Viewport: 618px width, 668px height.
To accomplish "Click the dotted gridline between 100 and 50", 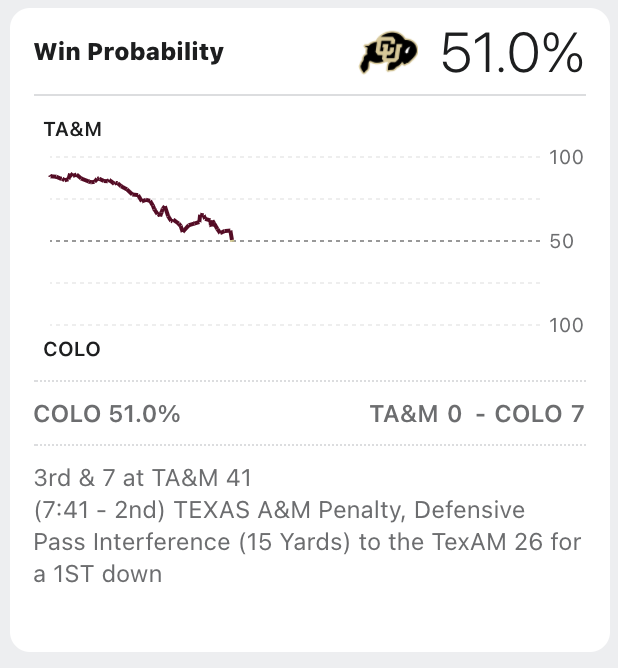I will tap(300, 199).
